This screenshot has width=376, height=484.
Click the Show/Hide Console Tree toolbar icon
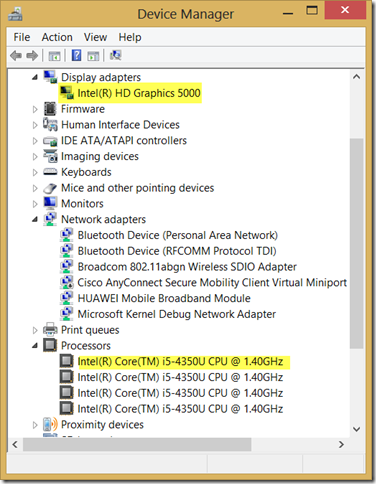54,56
